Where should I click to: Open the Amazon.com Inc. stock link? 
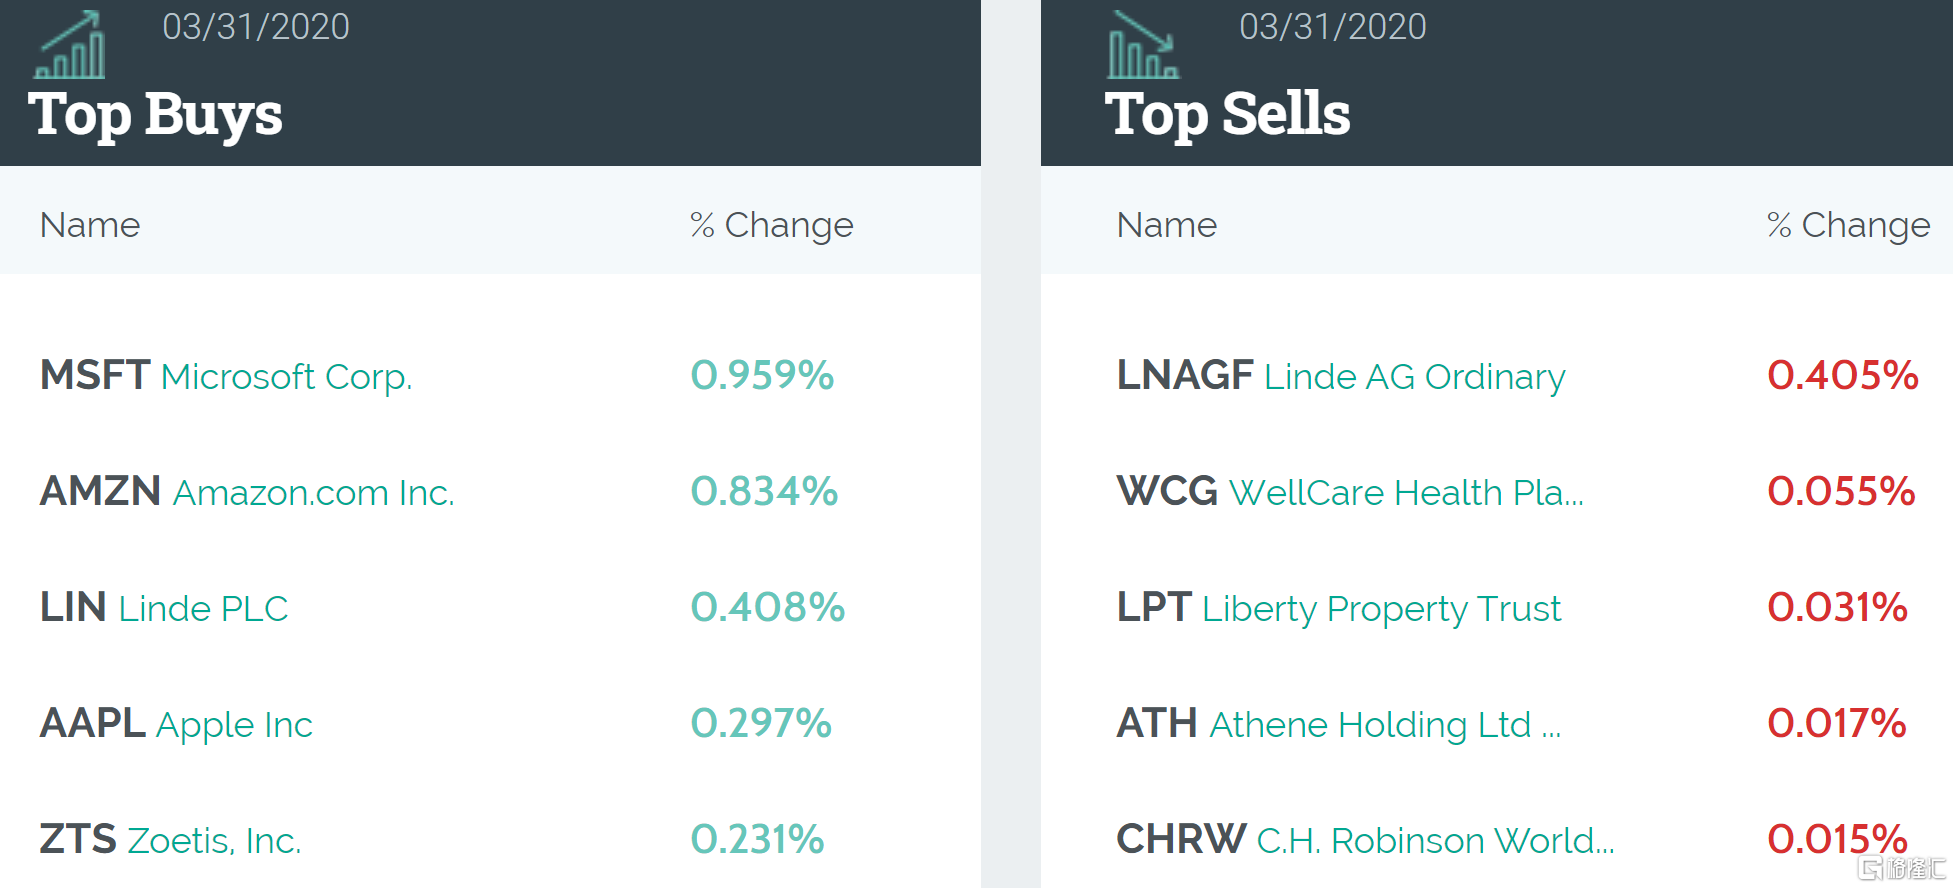[x=313, y=493]
